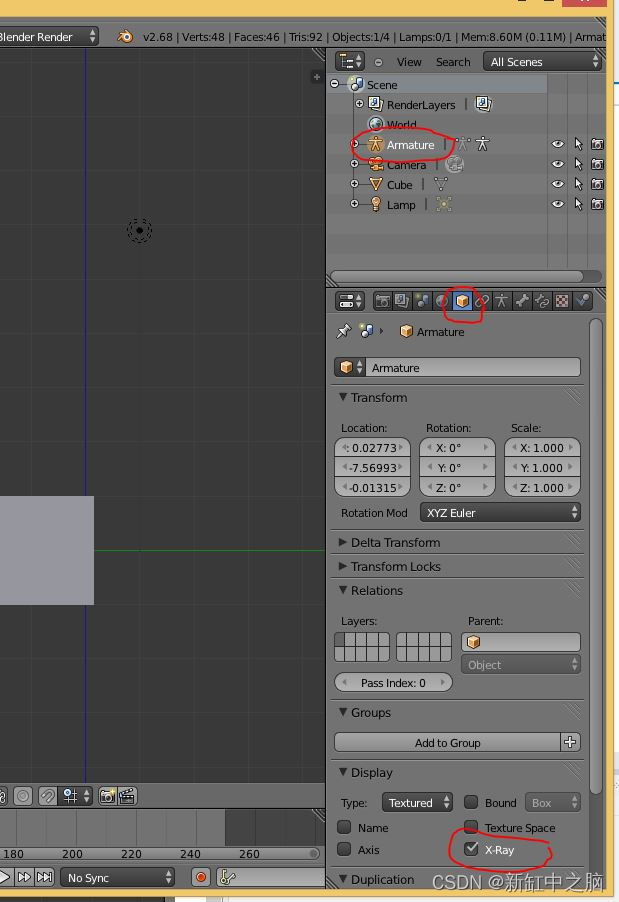Toggle the snap magnet icon
This screenshot has width=619, height=902.
pos(47,796)
